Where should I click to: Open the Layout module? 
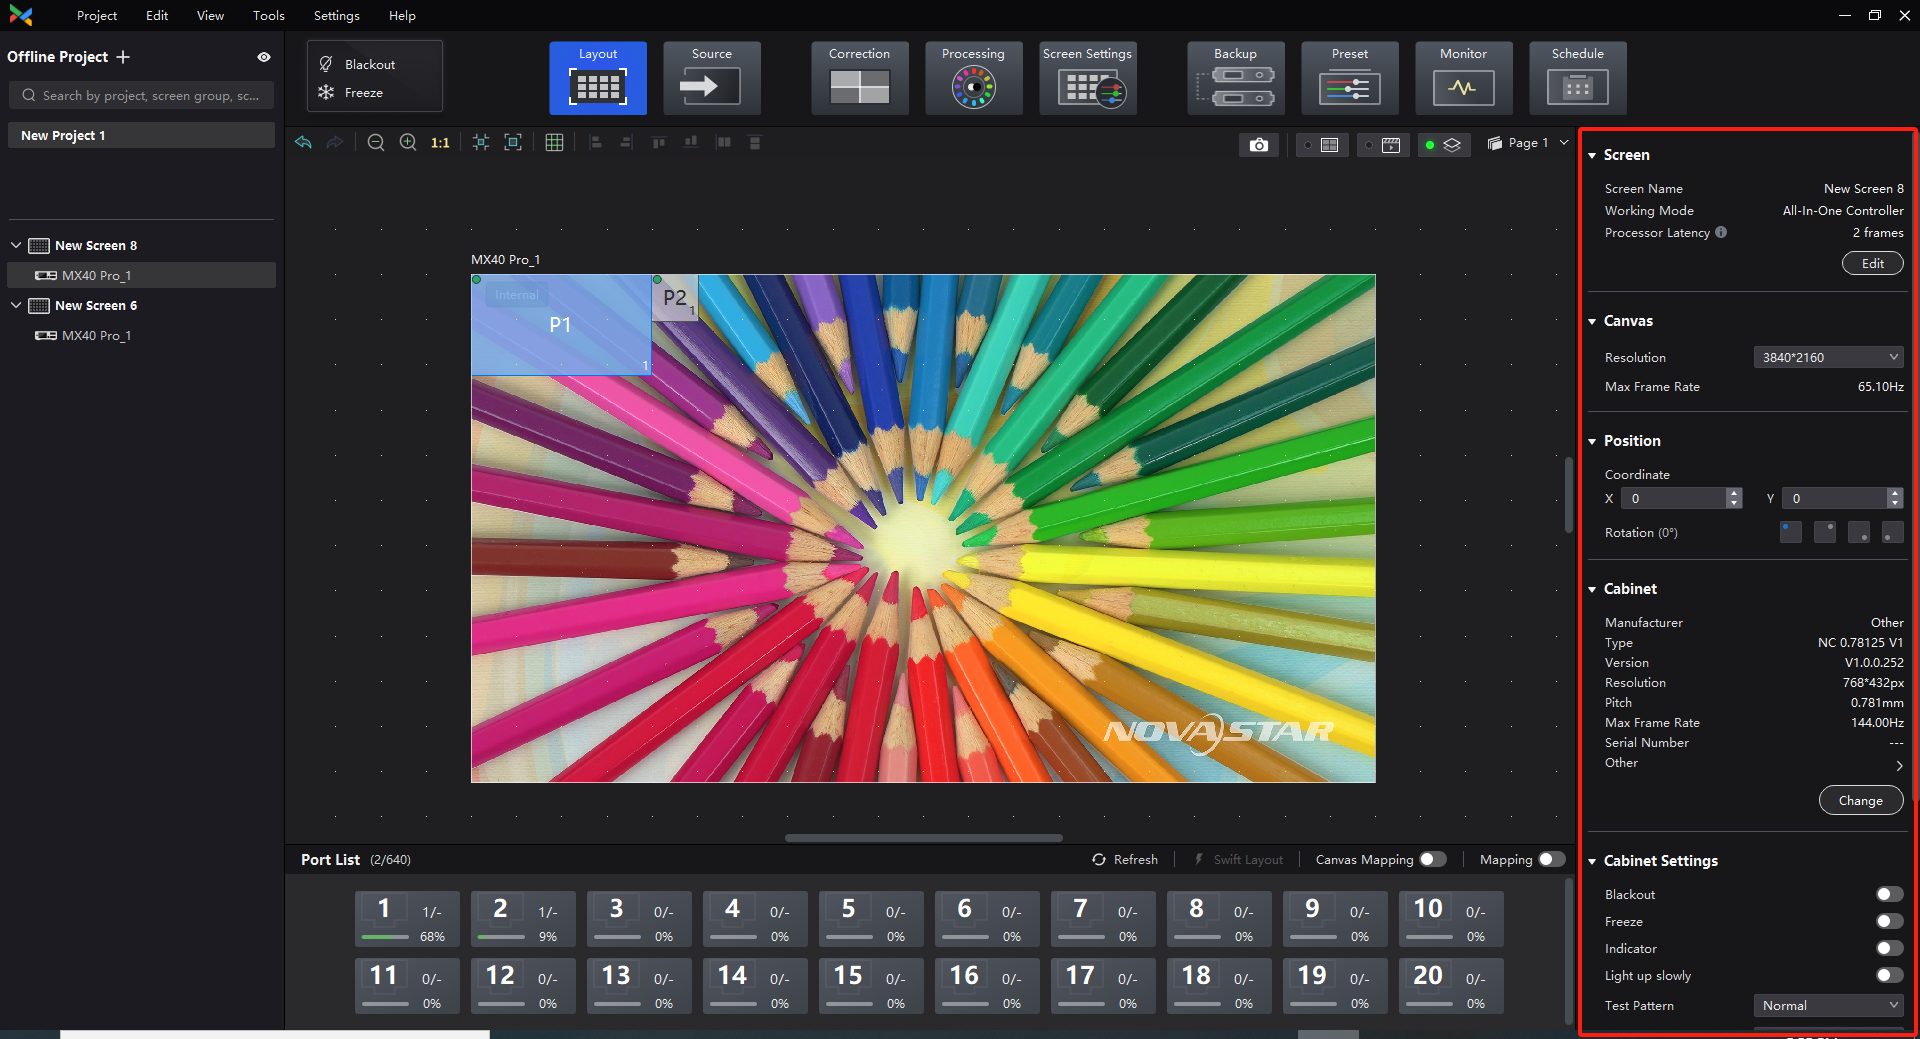(598, 78)
